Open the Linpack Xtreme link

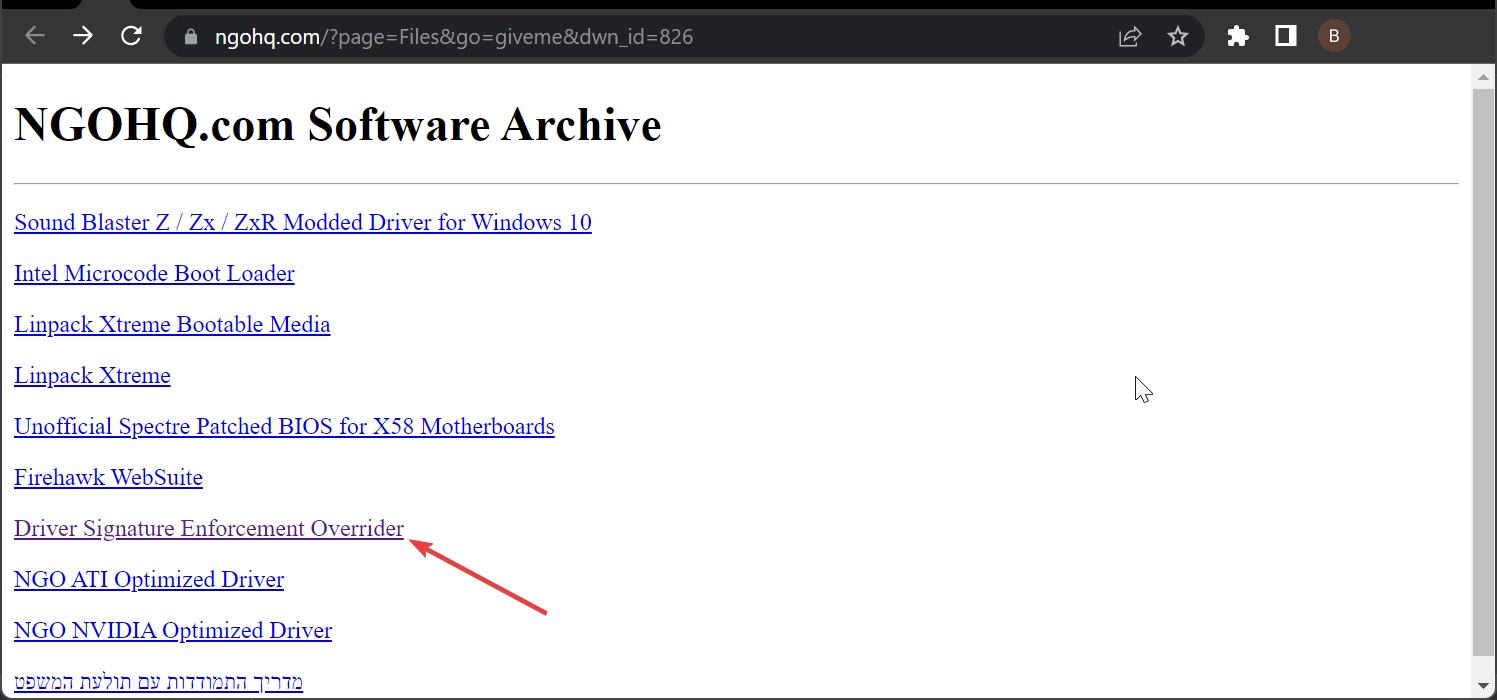coord(92,375)
